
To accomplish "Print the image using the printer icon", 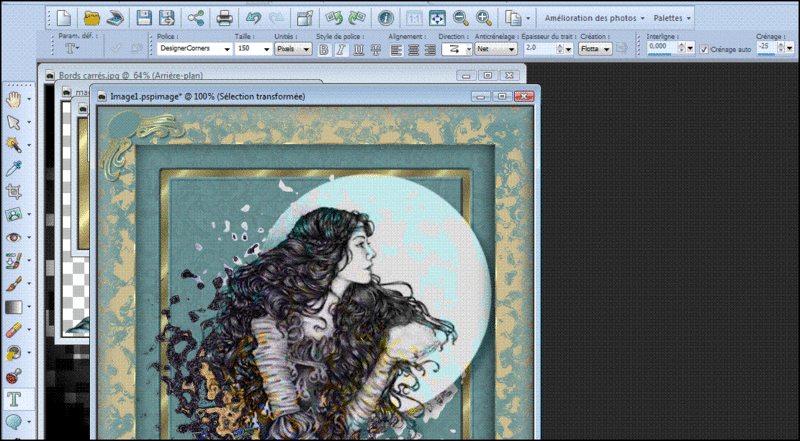I will tap(224, 18).
